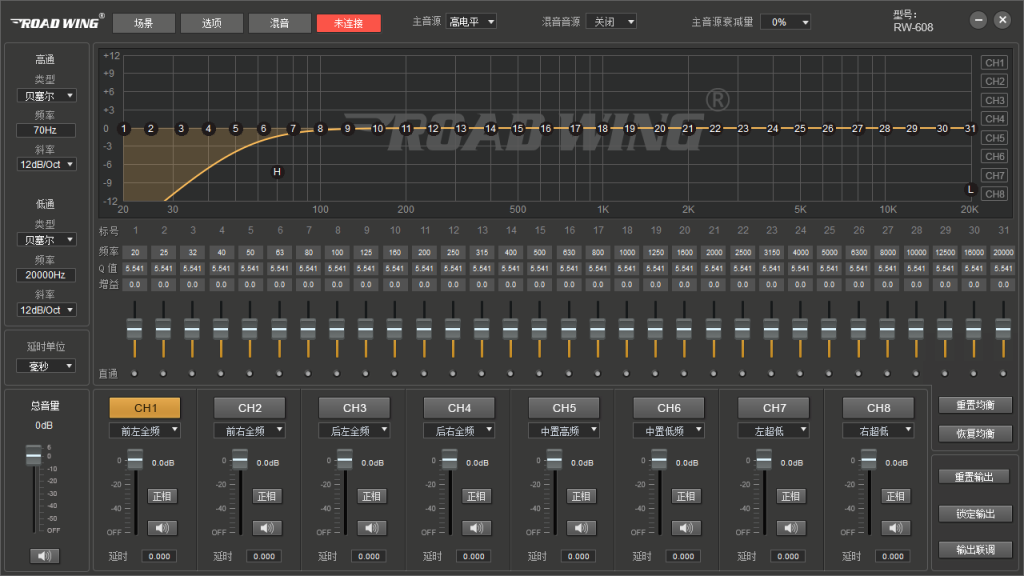Click the 1000 frequency cell for band 18
Screen dimensions: 1024x576
[627, 252]
